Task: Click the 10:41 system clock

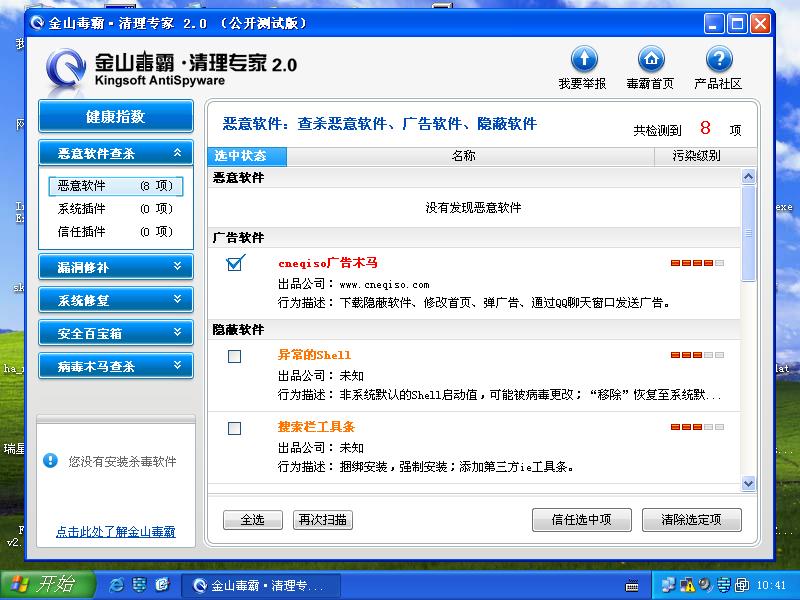Action: click(x=771, y=585)
